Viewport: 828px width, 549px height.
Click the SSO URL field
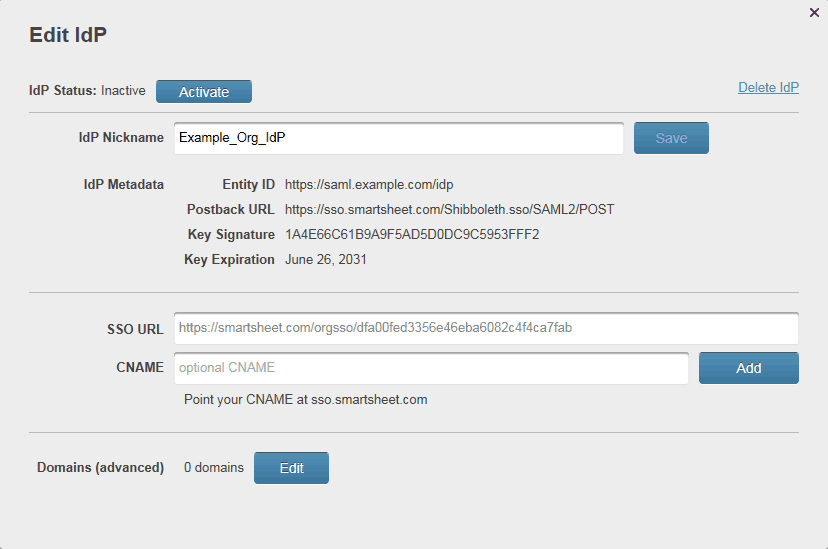click(486, 327)
